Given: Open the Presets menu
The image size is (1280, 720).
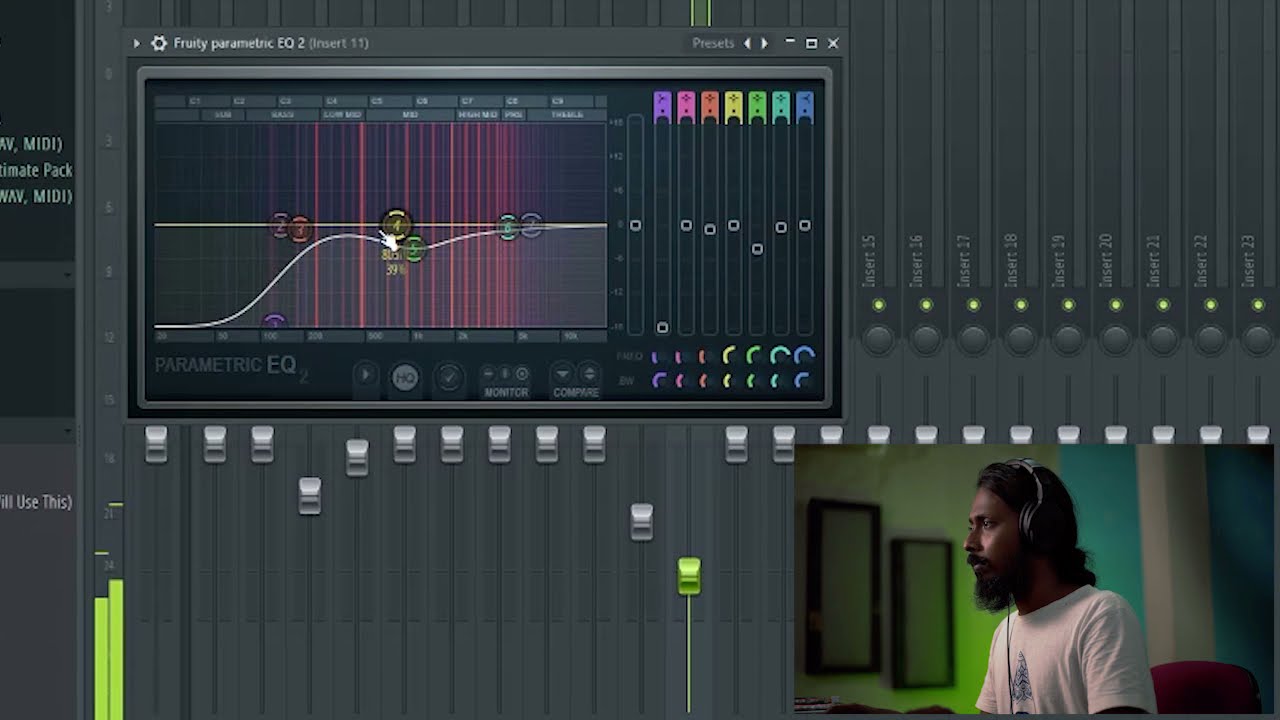Looking at the screenshot, I should click(713, 43).
